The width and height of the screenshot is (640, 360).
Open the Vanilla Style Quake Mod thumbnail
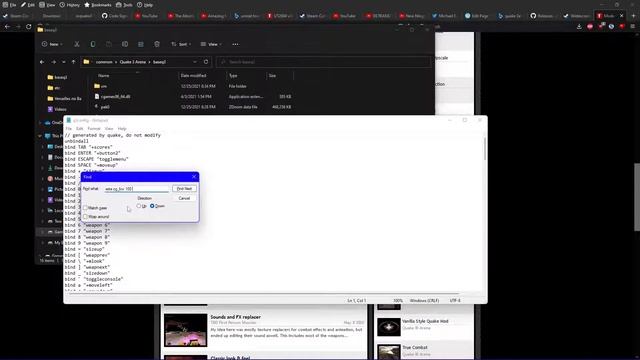pyautogui.click(x=389, y=327)
